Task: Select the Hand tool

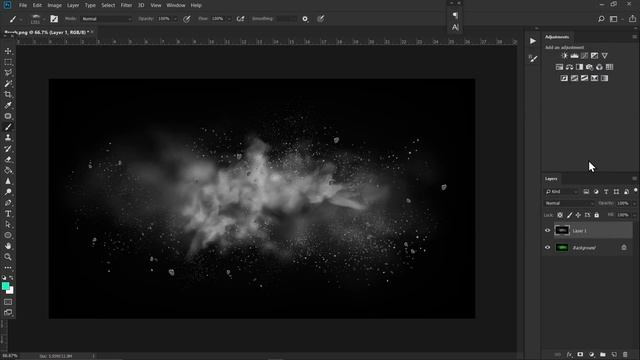Action: tap(8, 246)
